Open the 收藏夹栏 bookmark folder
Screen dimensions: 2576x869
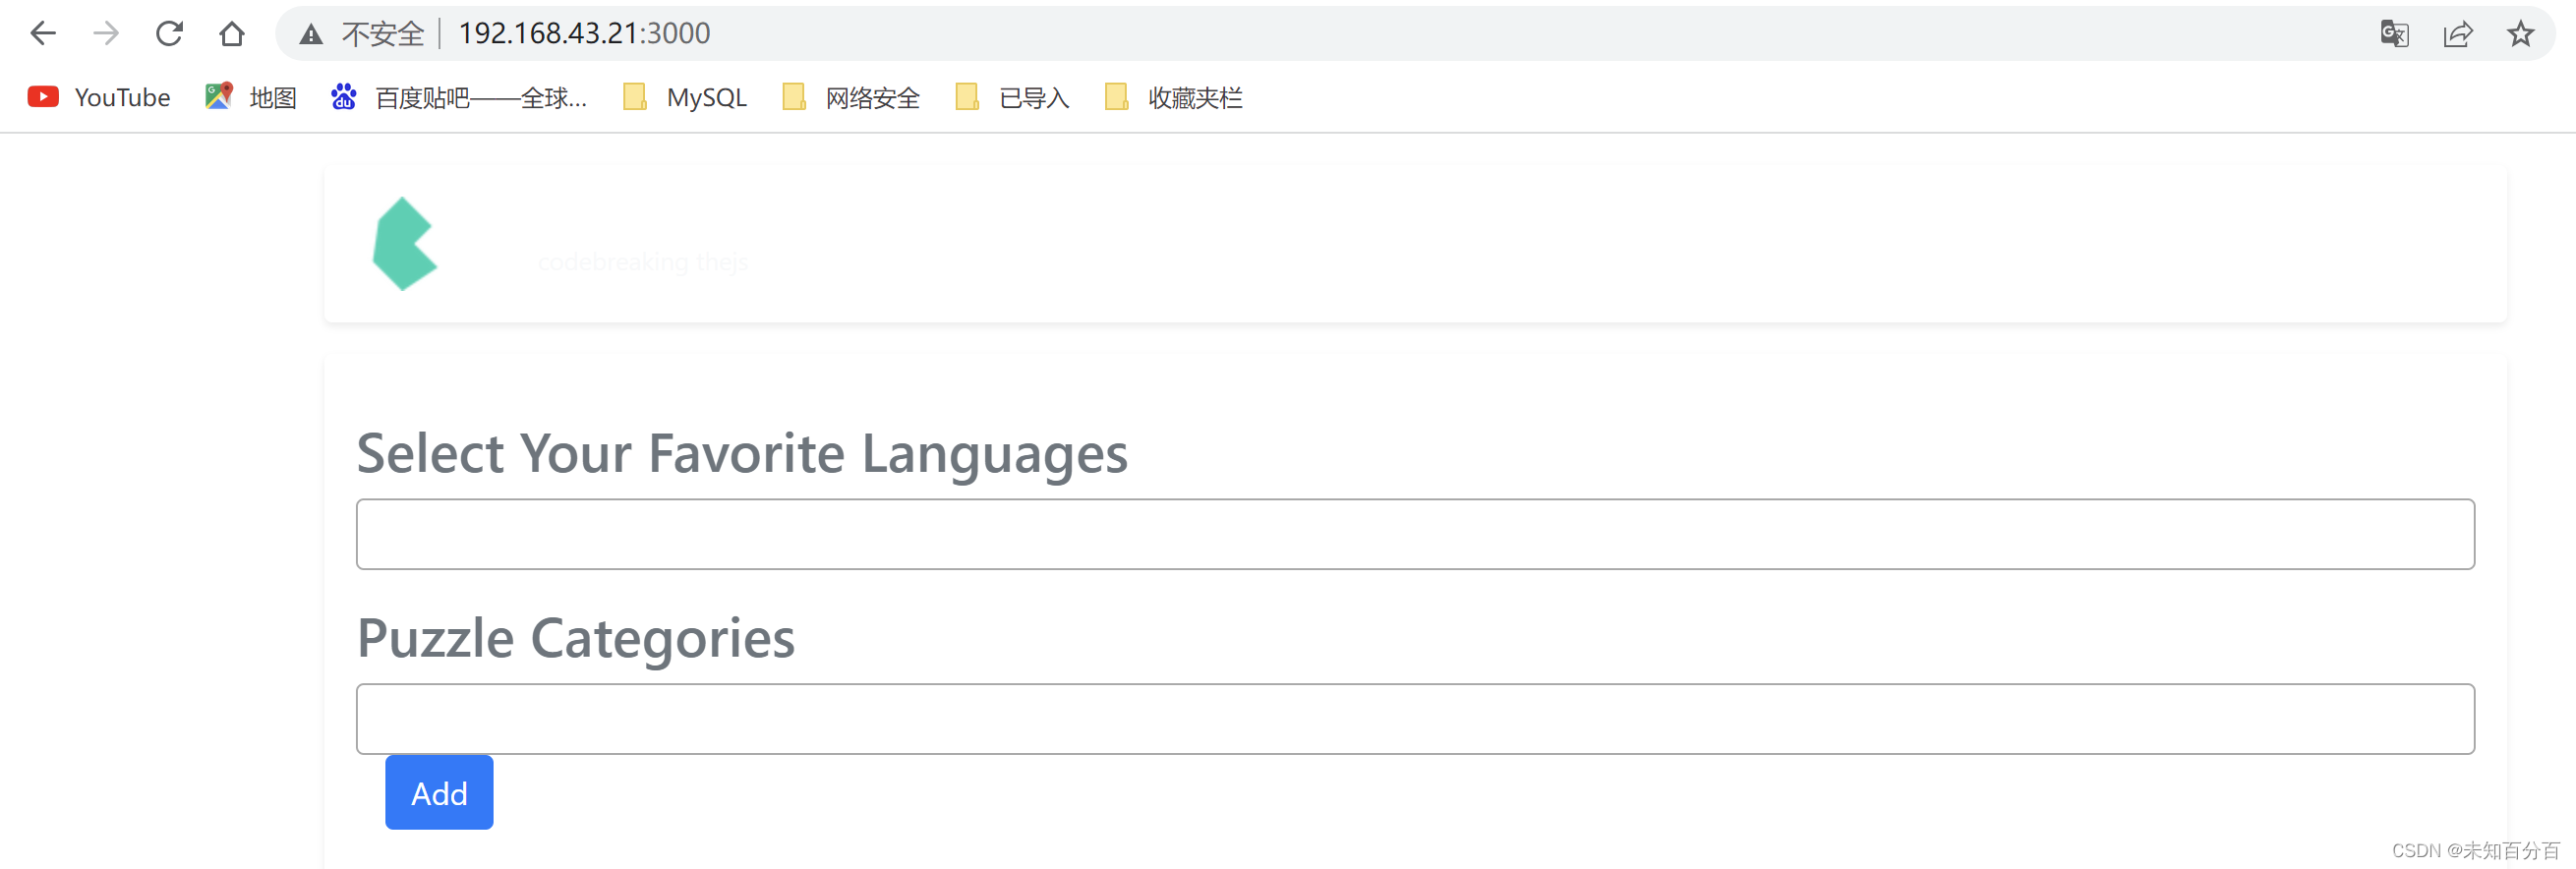coord(1174,97)
